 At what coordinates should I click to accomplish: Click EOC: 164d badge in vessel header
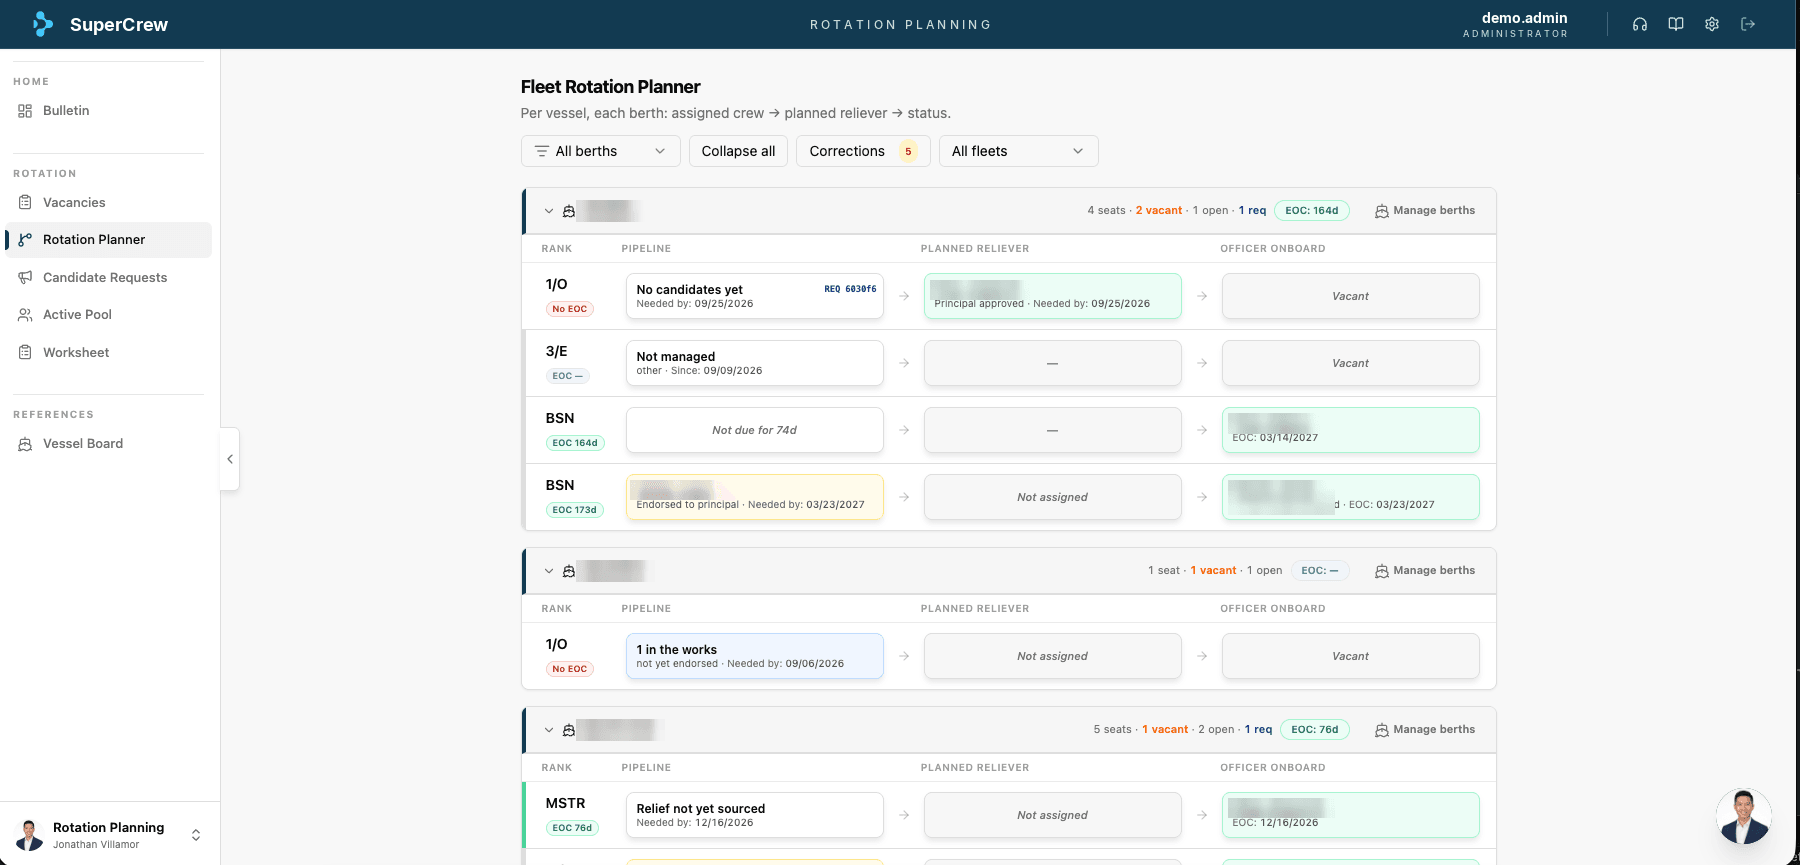coord(1312,211)
